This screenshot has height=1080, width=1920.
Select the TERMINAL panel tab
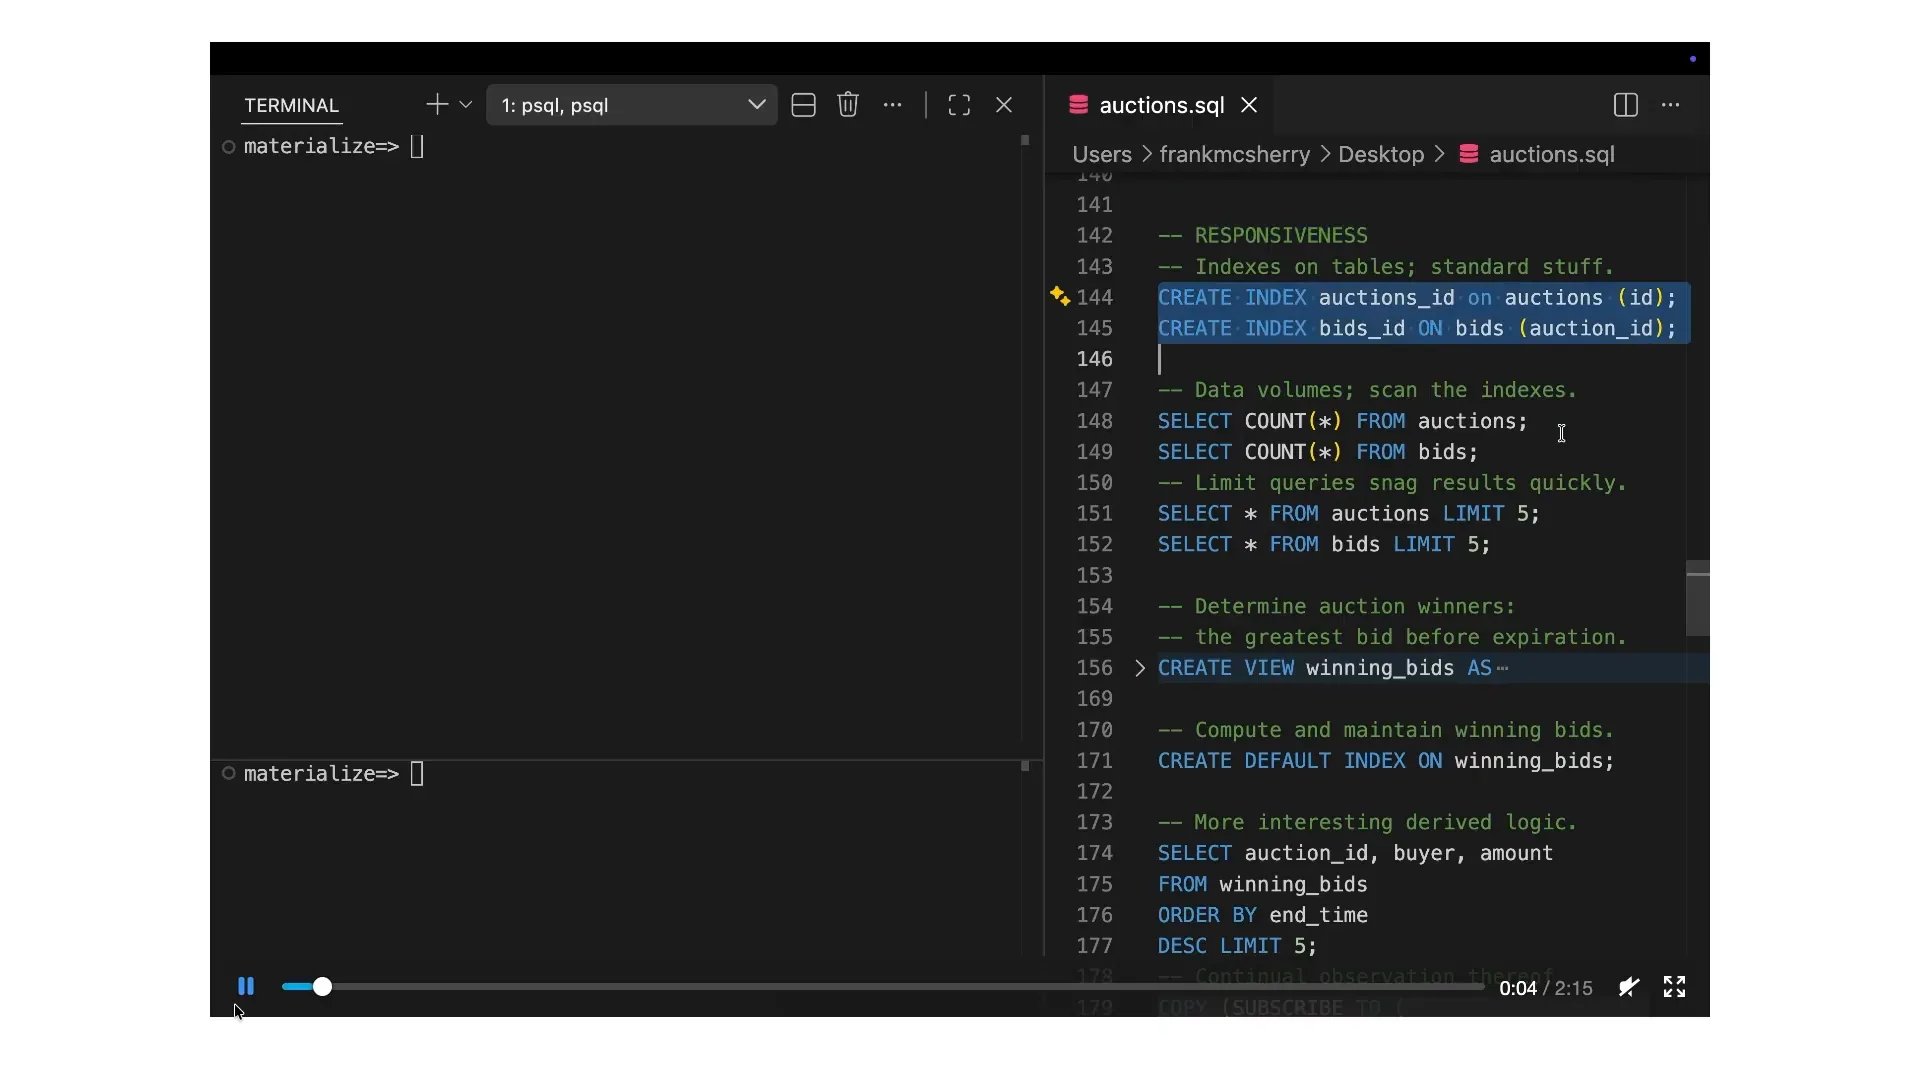pyautogui.click(x=292, y=105)
